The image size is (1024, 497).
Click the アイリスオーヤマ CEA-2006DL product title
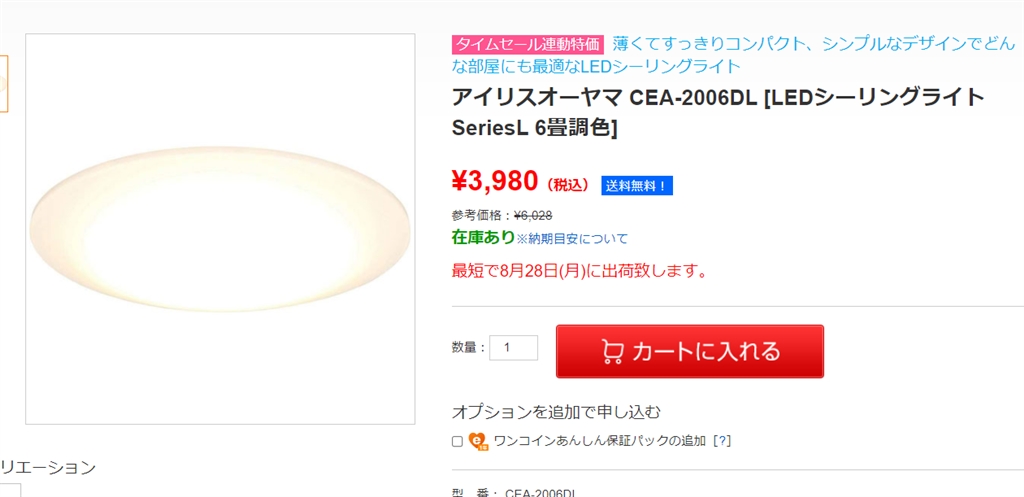717,112
